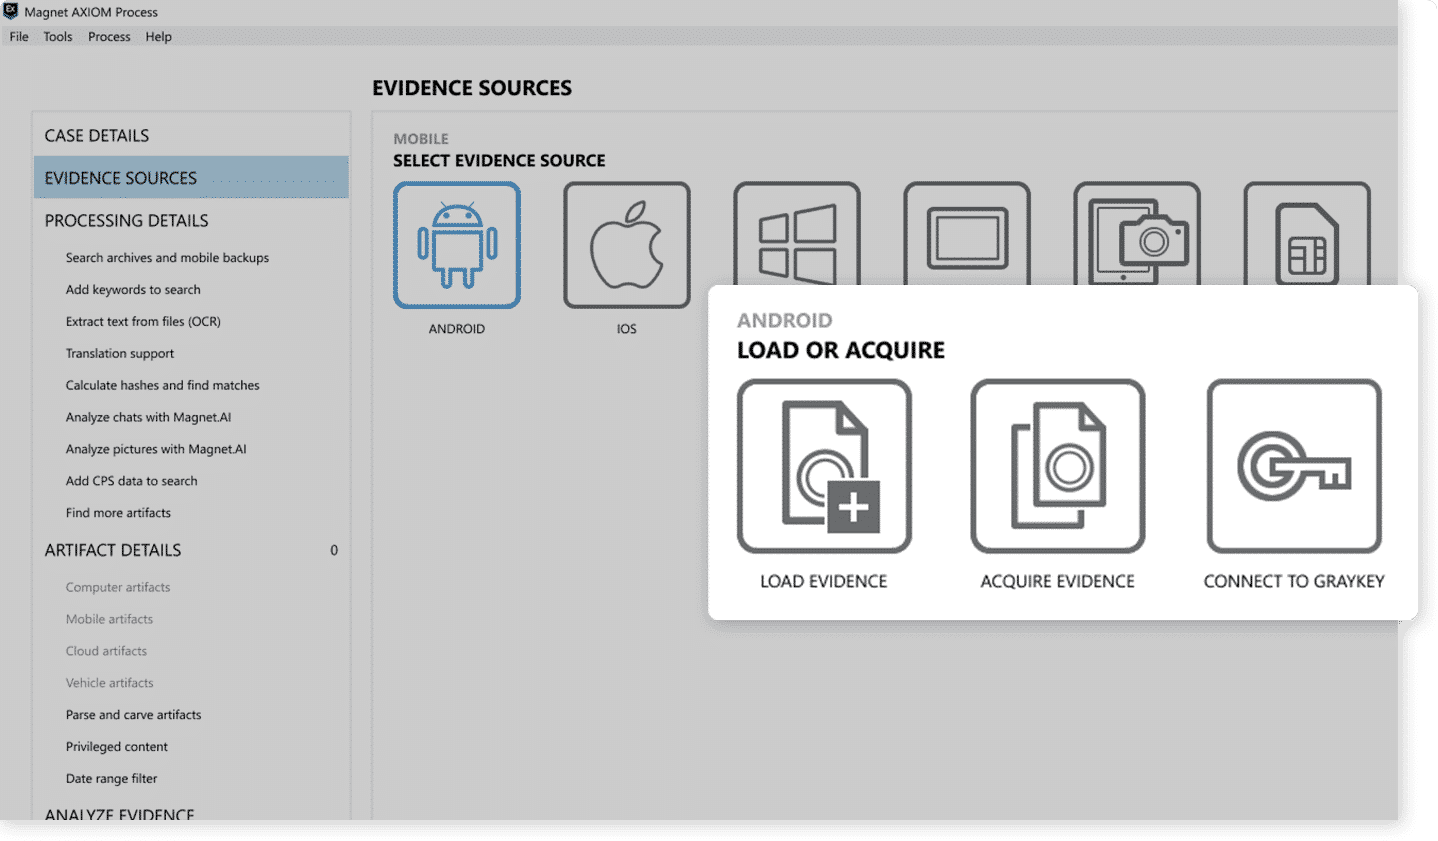
Task: Select the Android evidence source icon
Action: (x=457, y=245)
